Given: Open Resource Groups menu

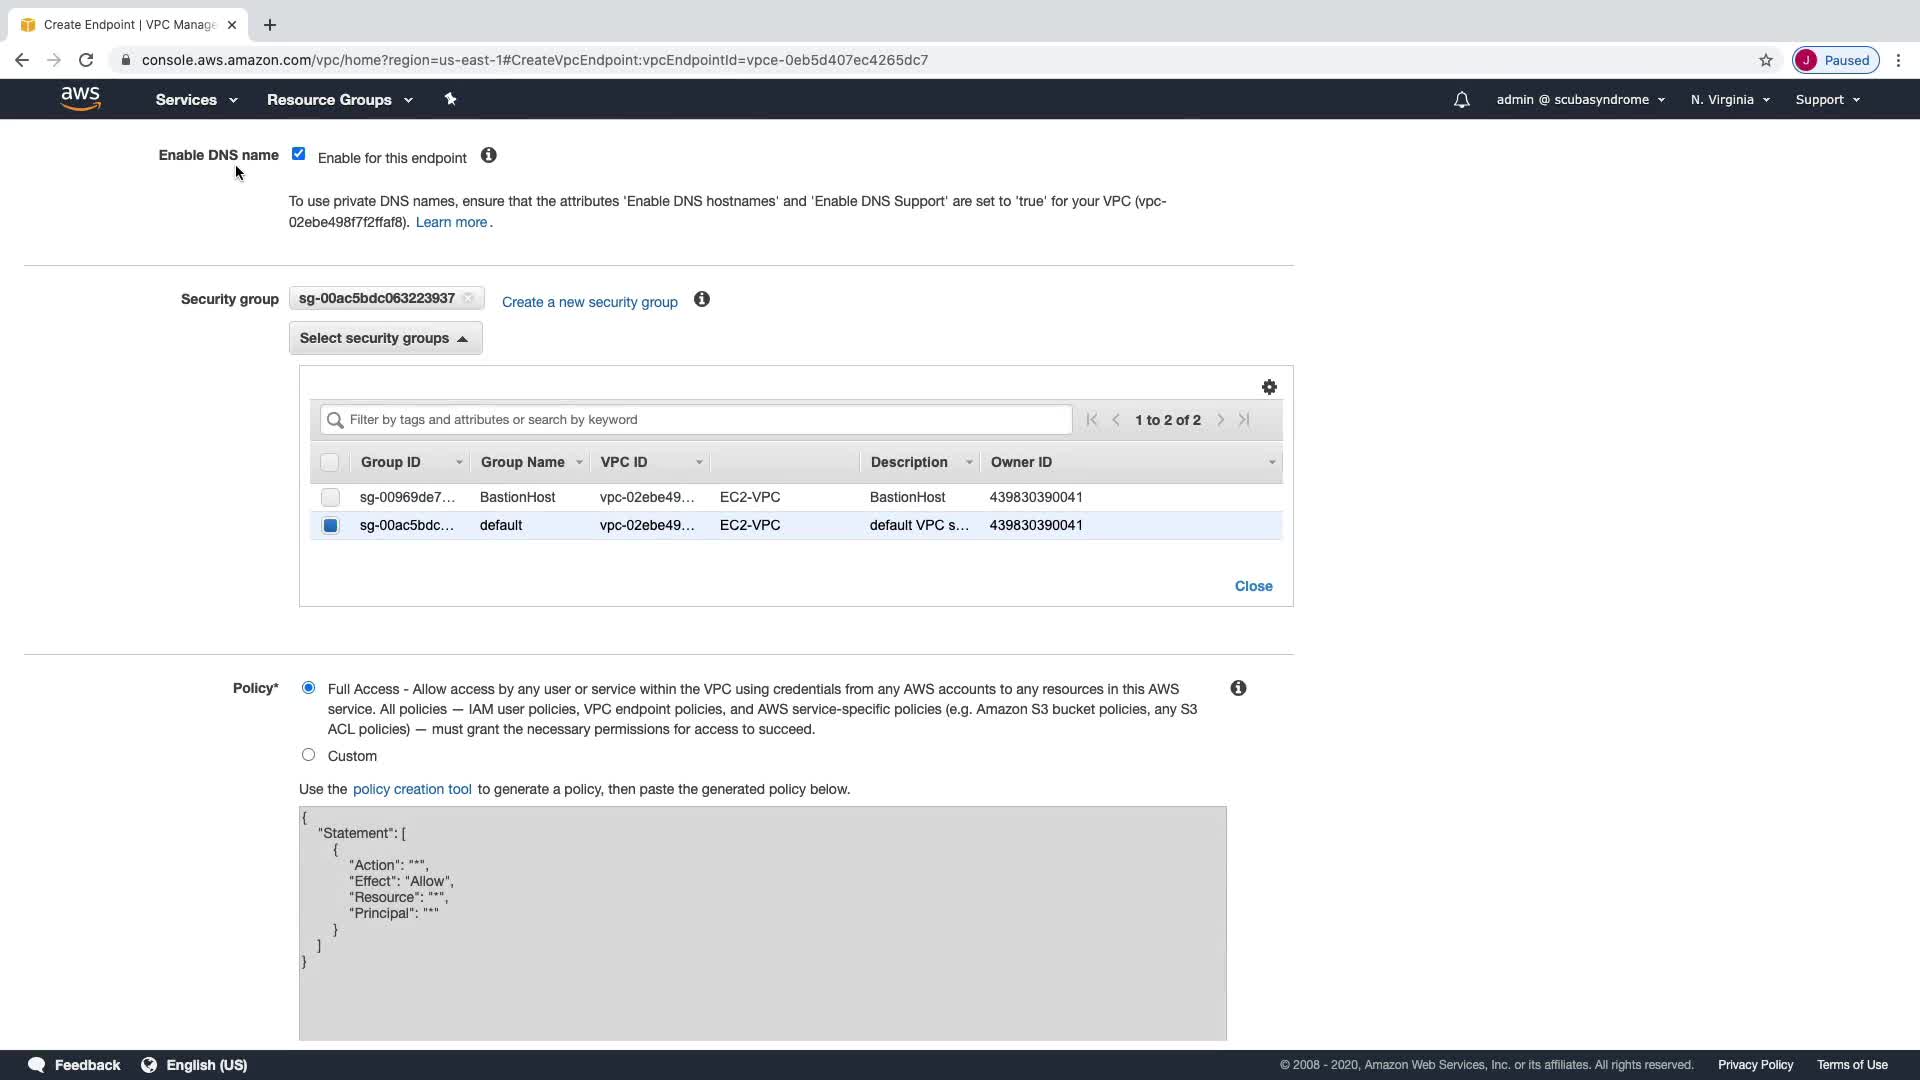Looking at the screenshot, I should point(339,100).
